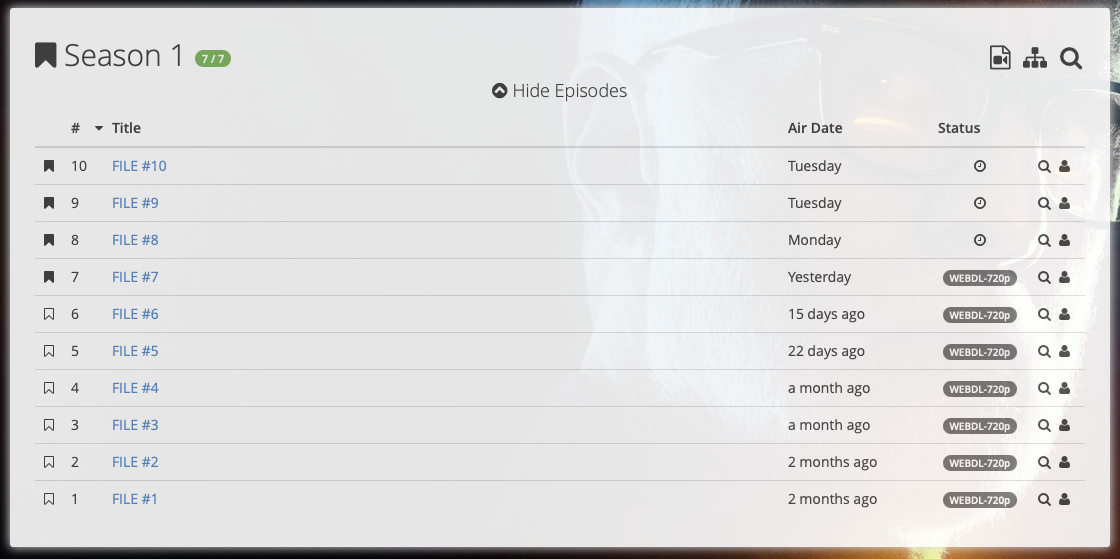Viewport: 1120px width, 559px height.
Task: Search for all Season 1 episodes
Action: click(x=1071, y=58)
